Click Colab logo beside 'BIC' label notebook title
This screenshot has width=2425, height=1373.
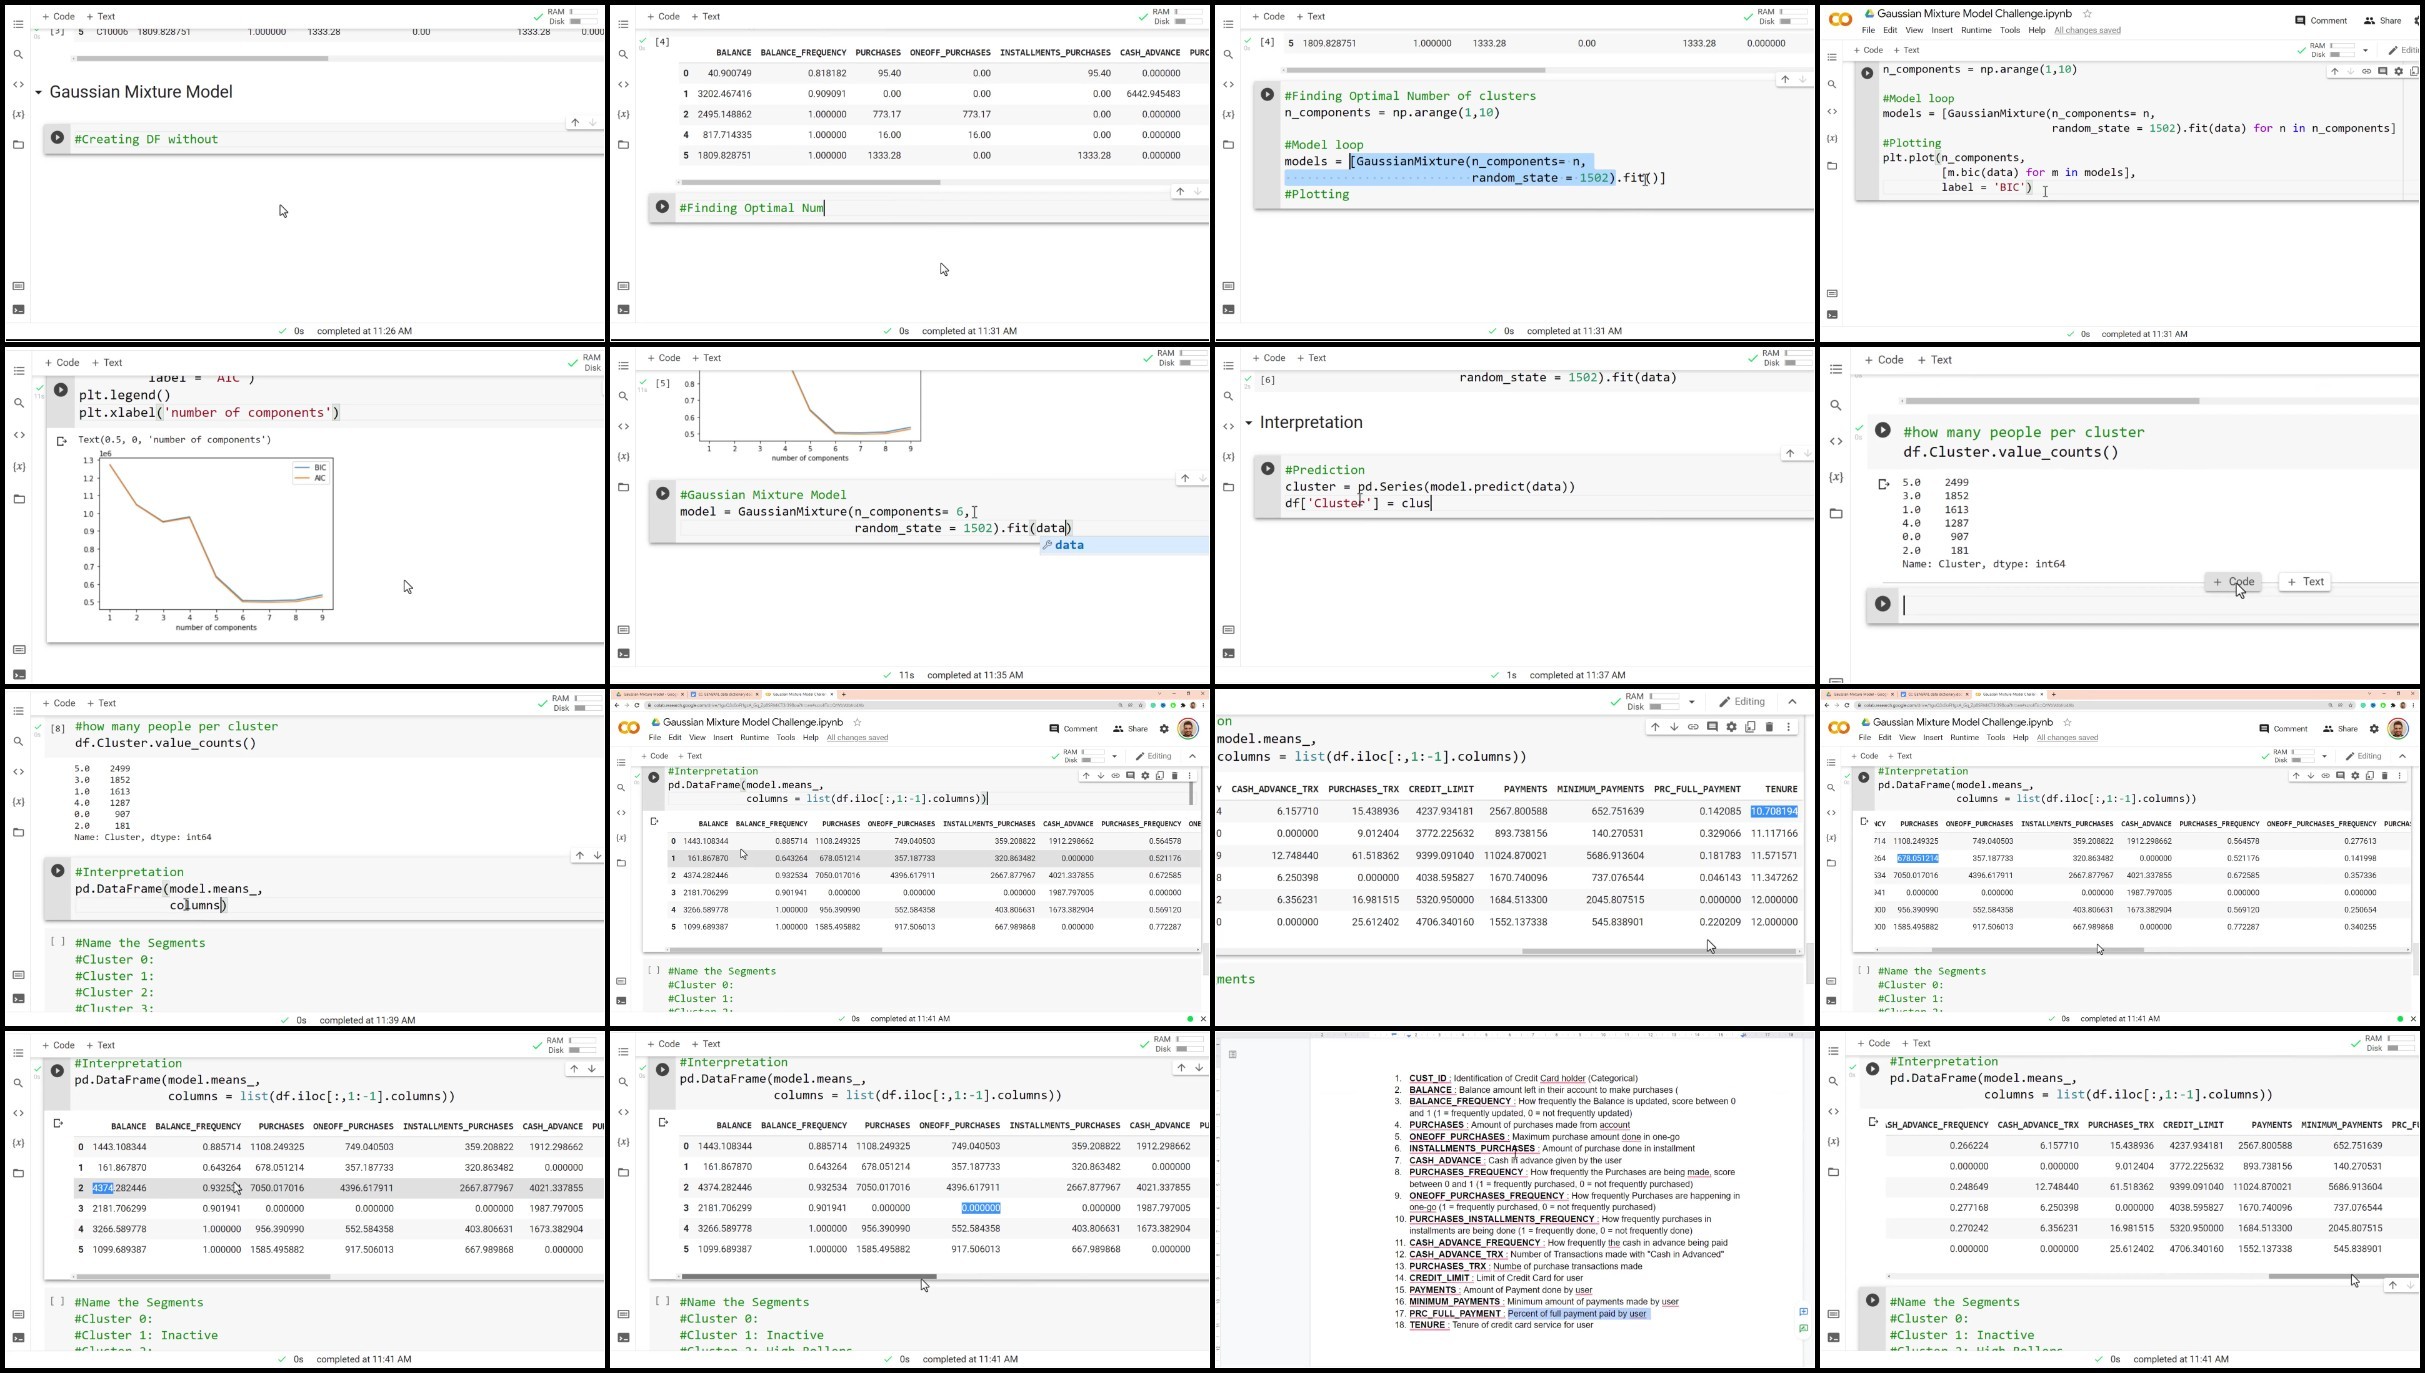(x=1840, y=19)
